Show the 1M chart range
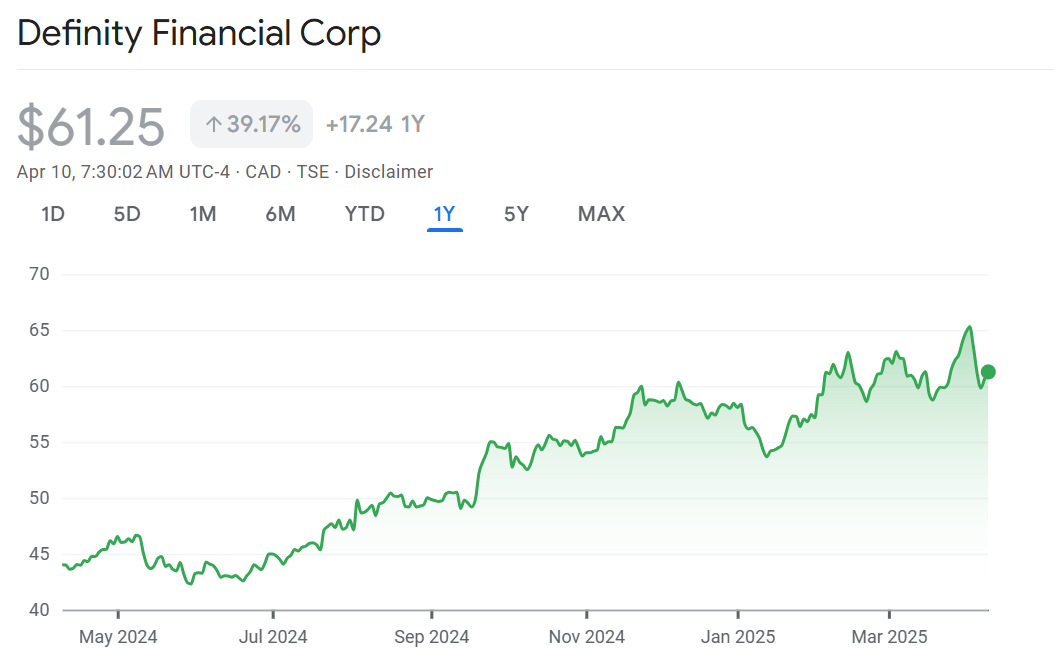 point(203,214)
